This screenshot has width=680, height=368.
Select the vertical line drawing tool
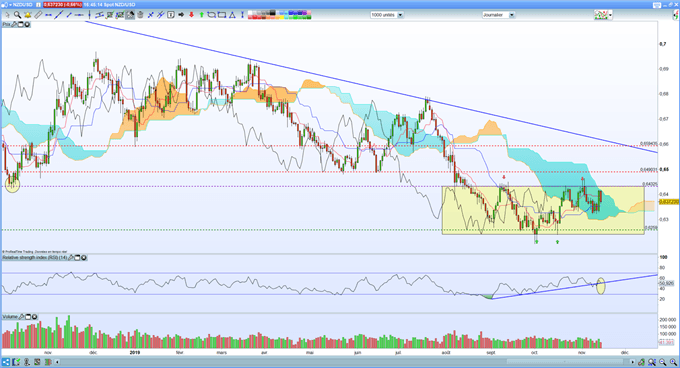pos(89,15)
